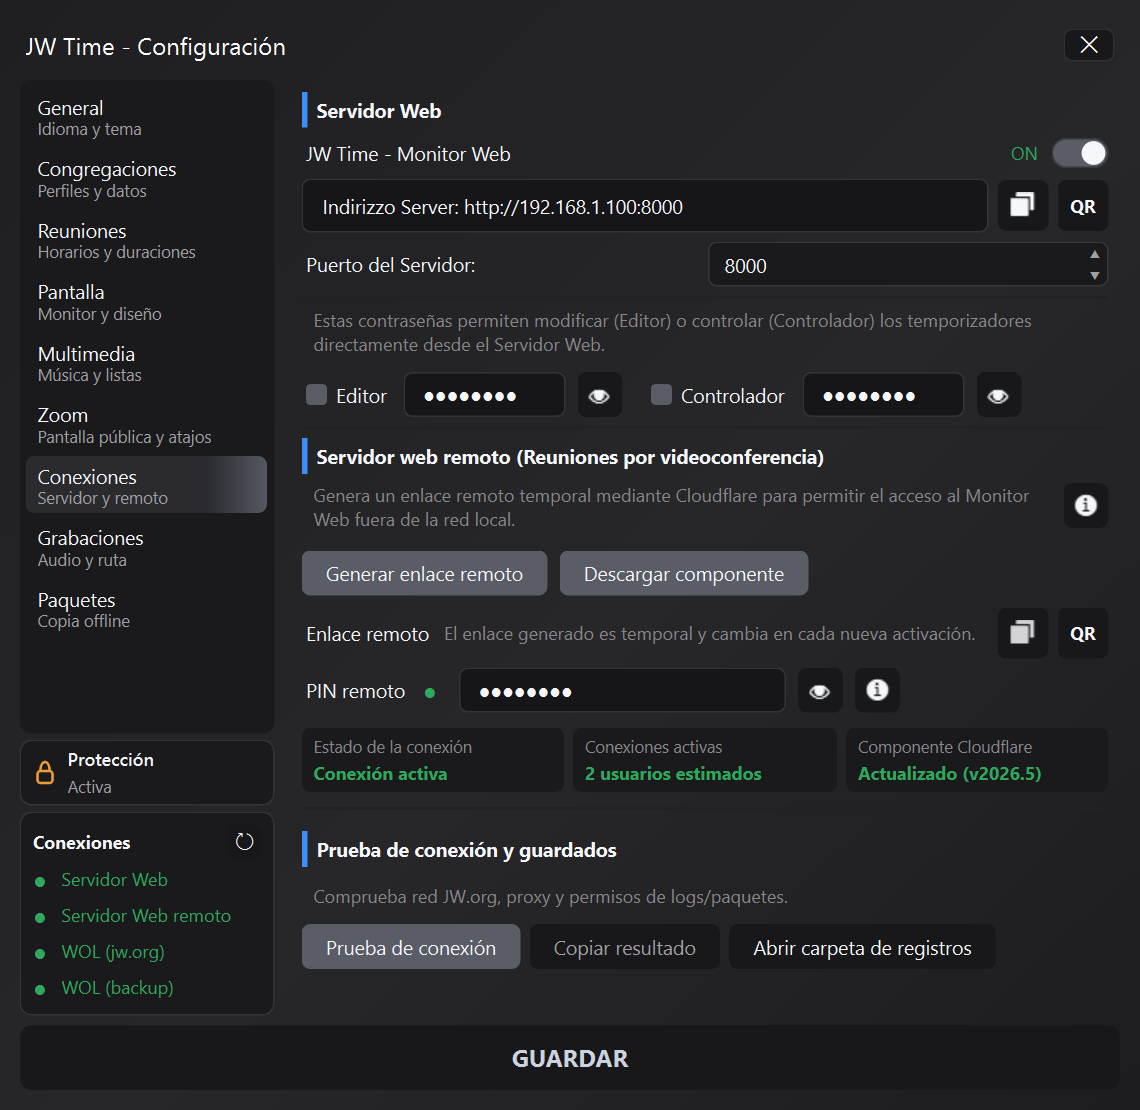
Task: Open Paquetes settings section
Action: pyautogui.click(x=146, y=610)
